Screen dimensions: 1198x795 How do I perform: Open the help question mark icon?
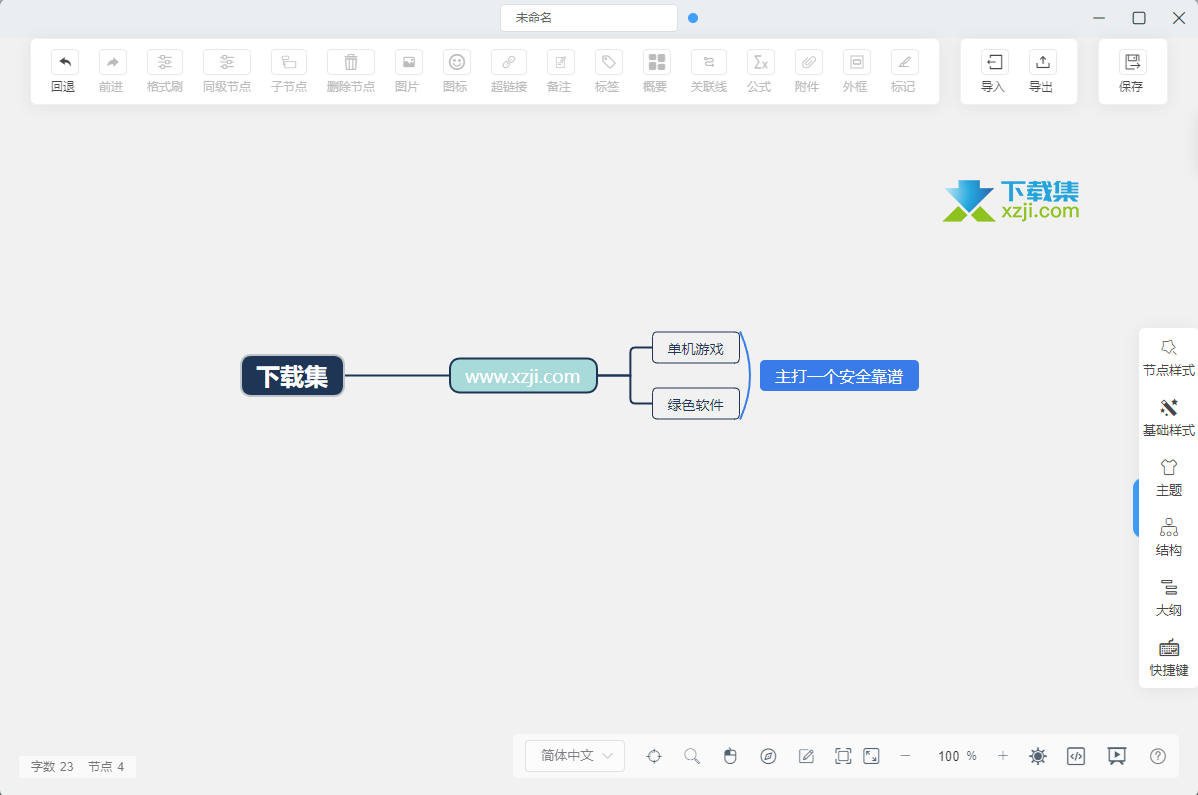coord(1158,756)
